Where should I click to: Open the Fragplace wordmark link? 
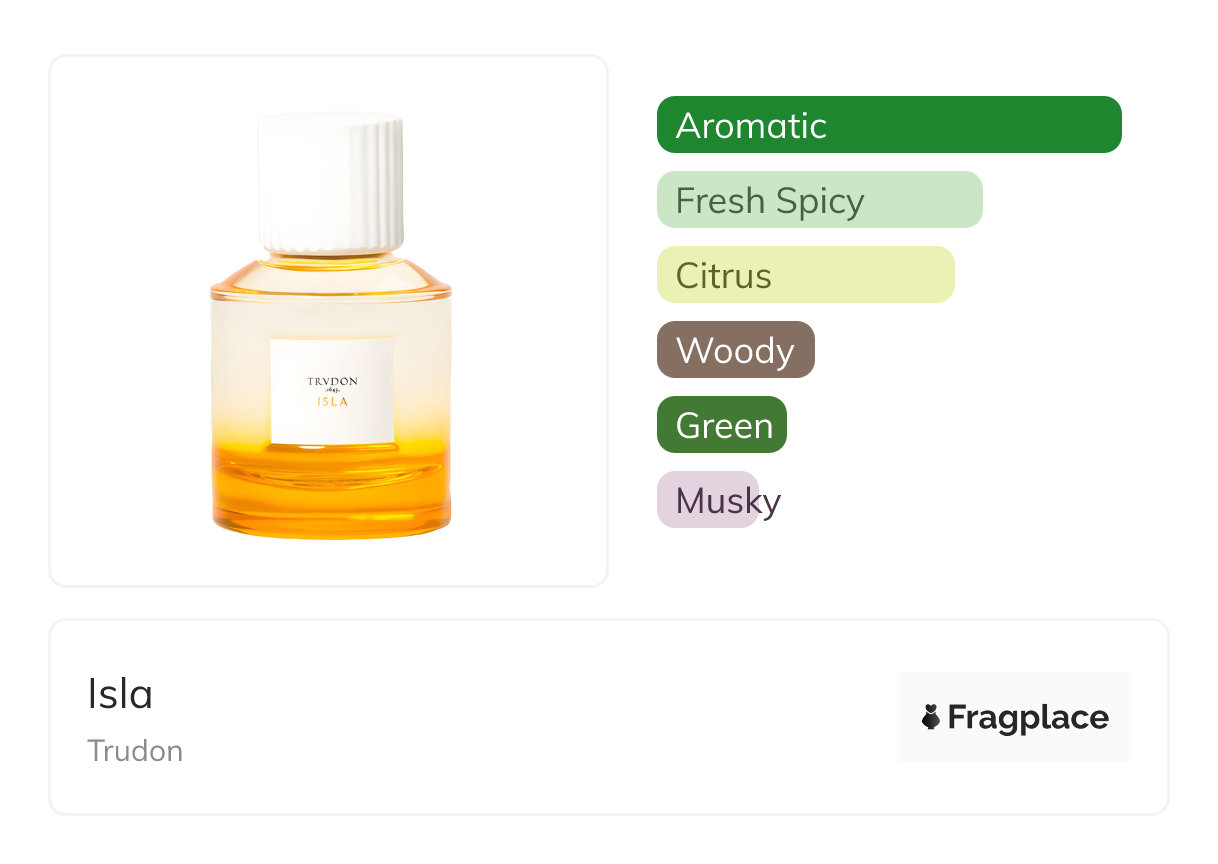click(x=1027, y=718)
